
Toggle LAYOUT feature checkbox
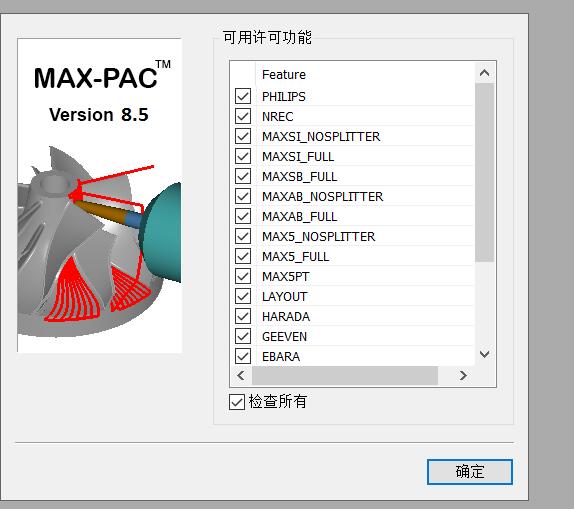(x=243, y=296)
